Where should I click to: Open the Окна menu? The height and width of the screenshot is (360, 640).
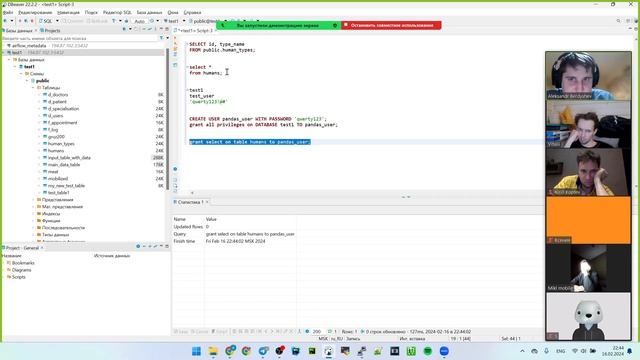click(x=173, y=13)
